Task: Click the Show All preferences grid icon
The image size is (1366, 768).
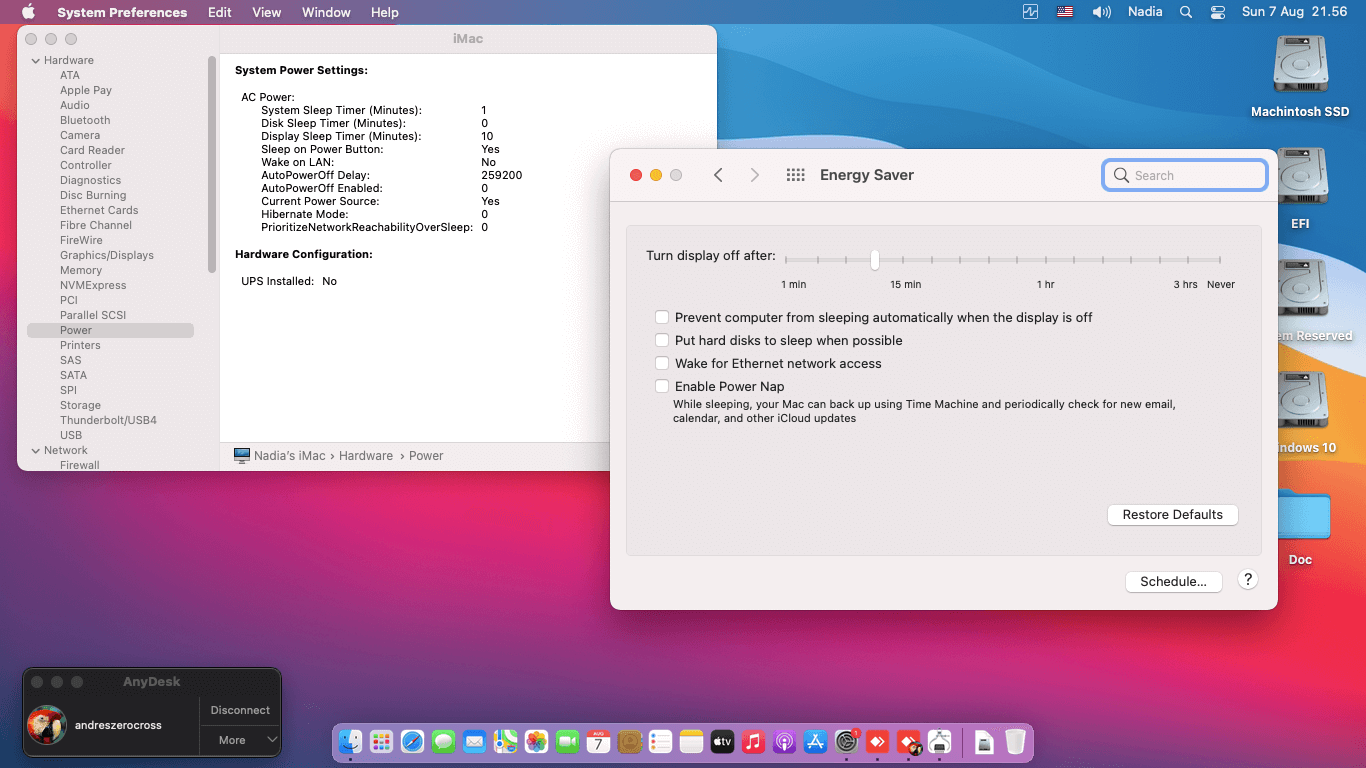Action: pyautogui.click(x=795, y=175)
